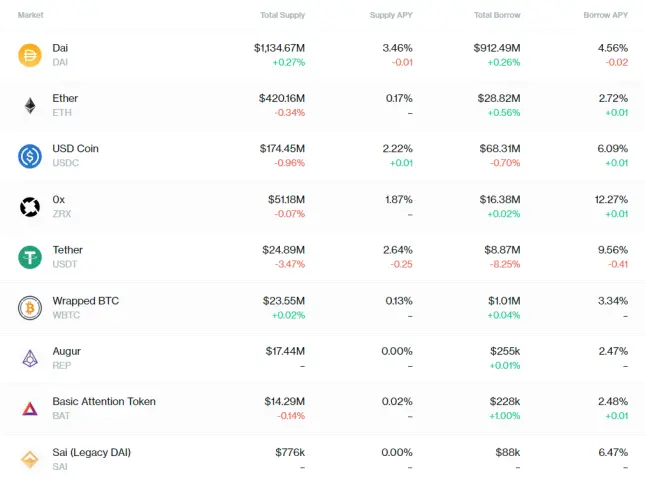Click the $1,134.67M total supply value
The width and height of the screenshot is (645, 479).
click(279, 48)
